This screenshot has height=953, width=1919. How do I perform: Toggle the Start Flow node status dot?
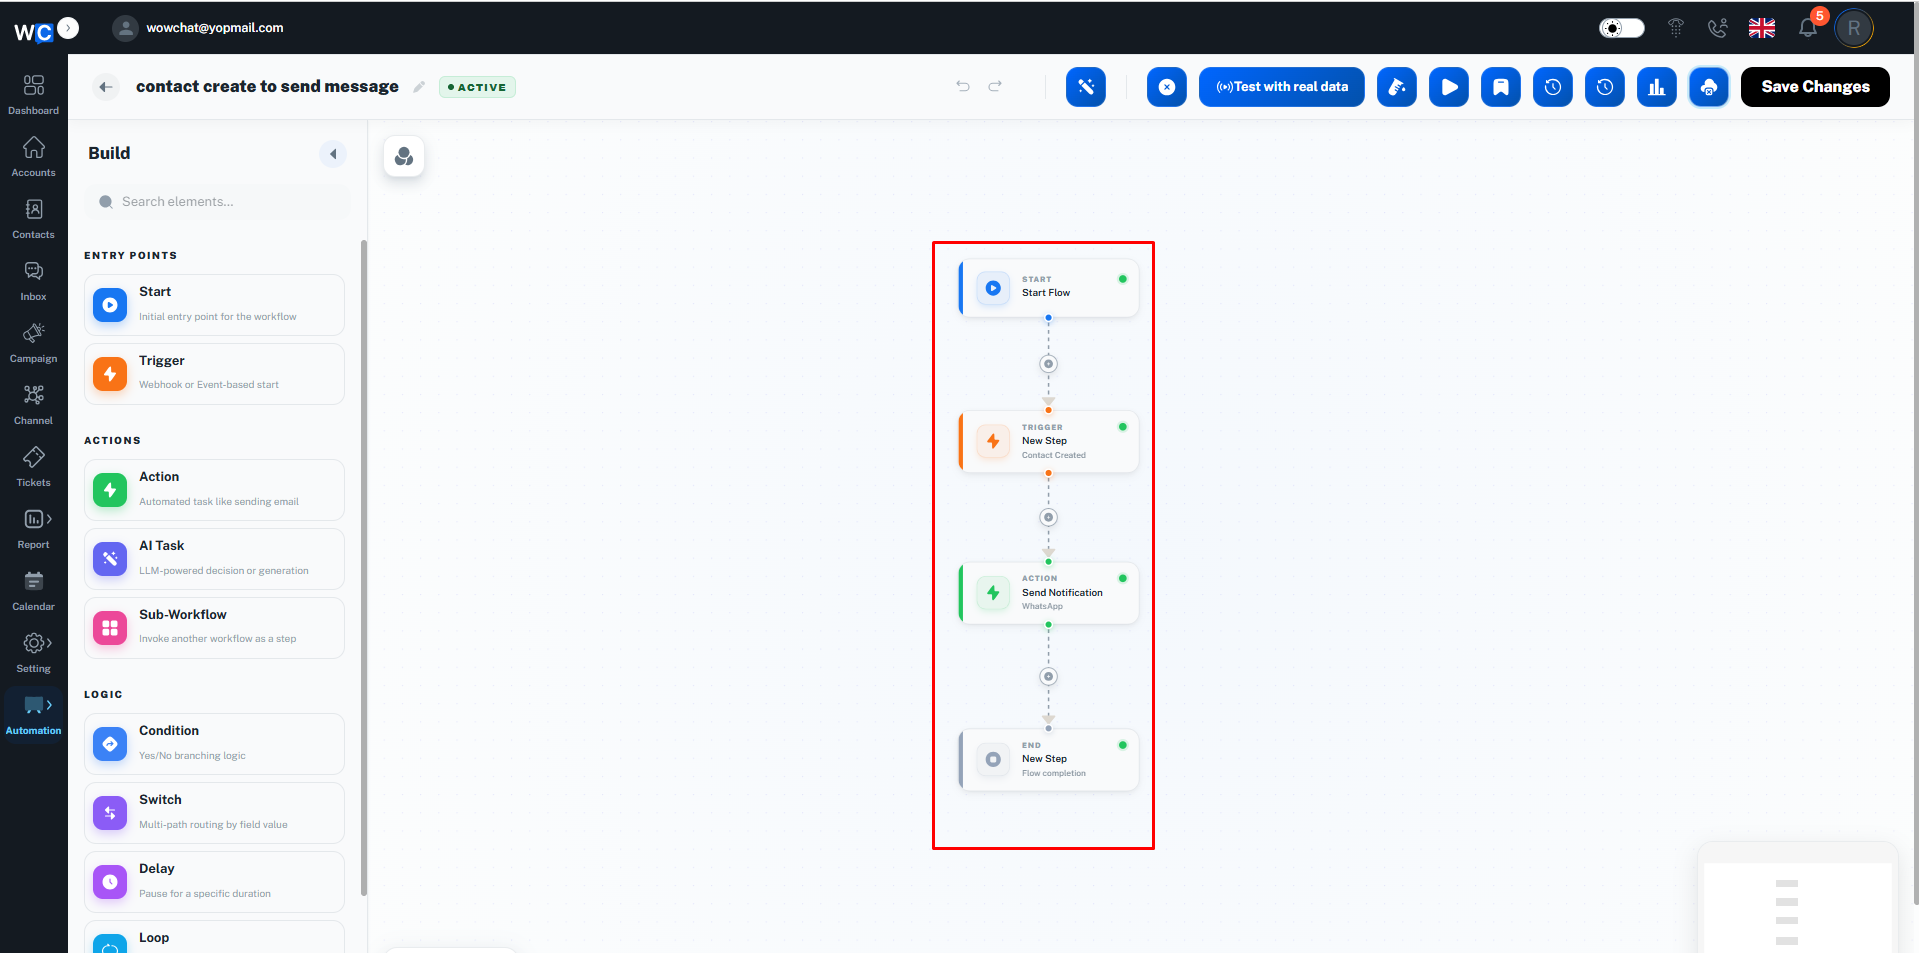(1122, 279)
